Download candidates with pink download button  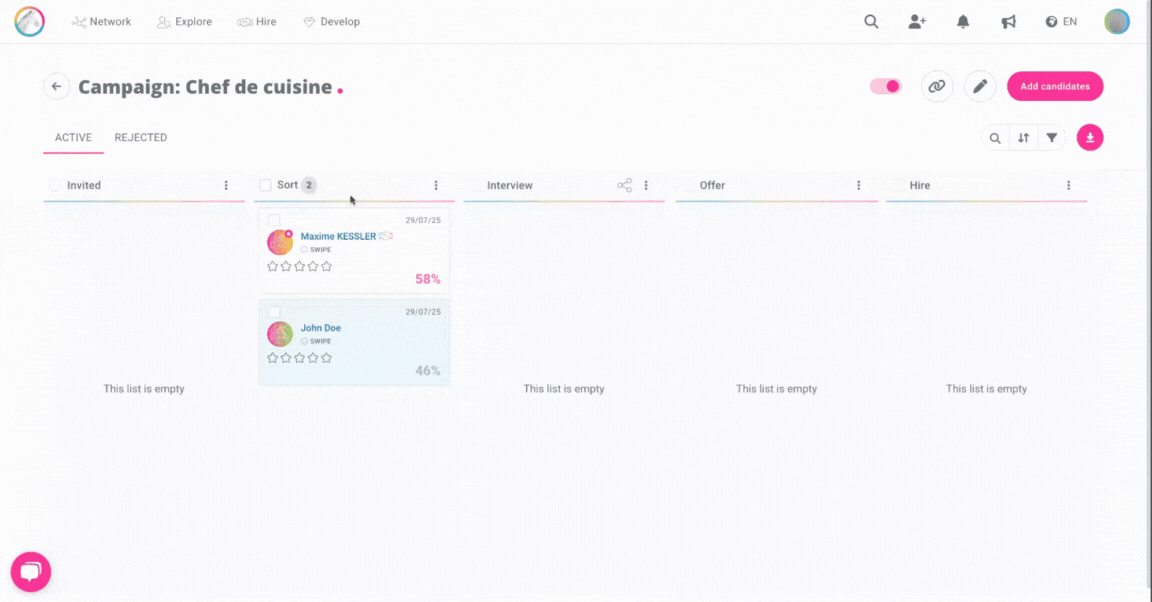(x=1090, y=138)
